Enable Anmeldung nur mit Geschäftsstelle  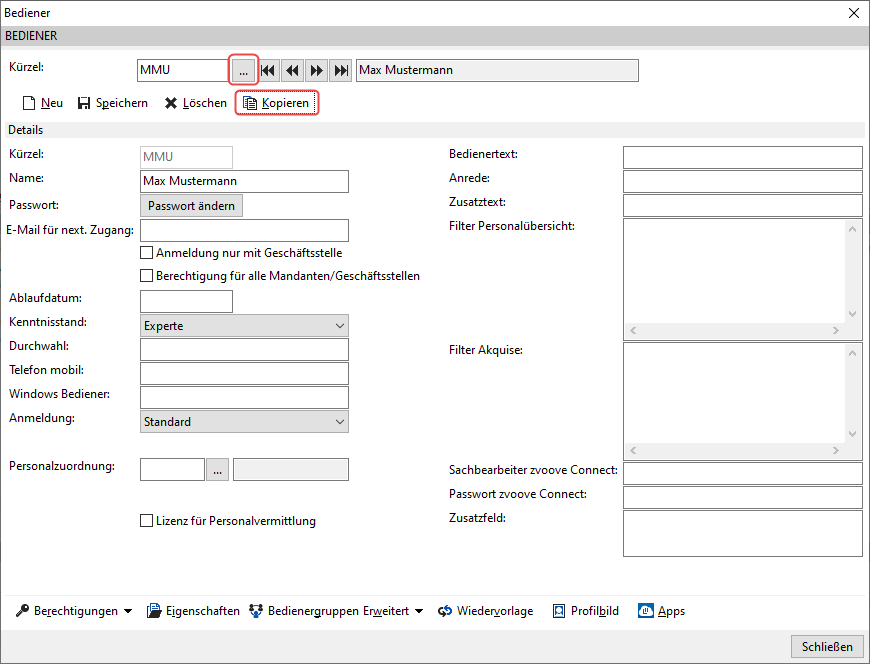point(146,253)
